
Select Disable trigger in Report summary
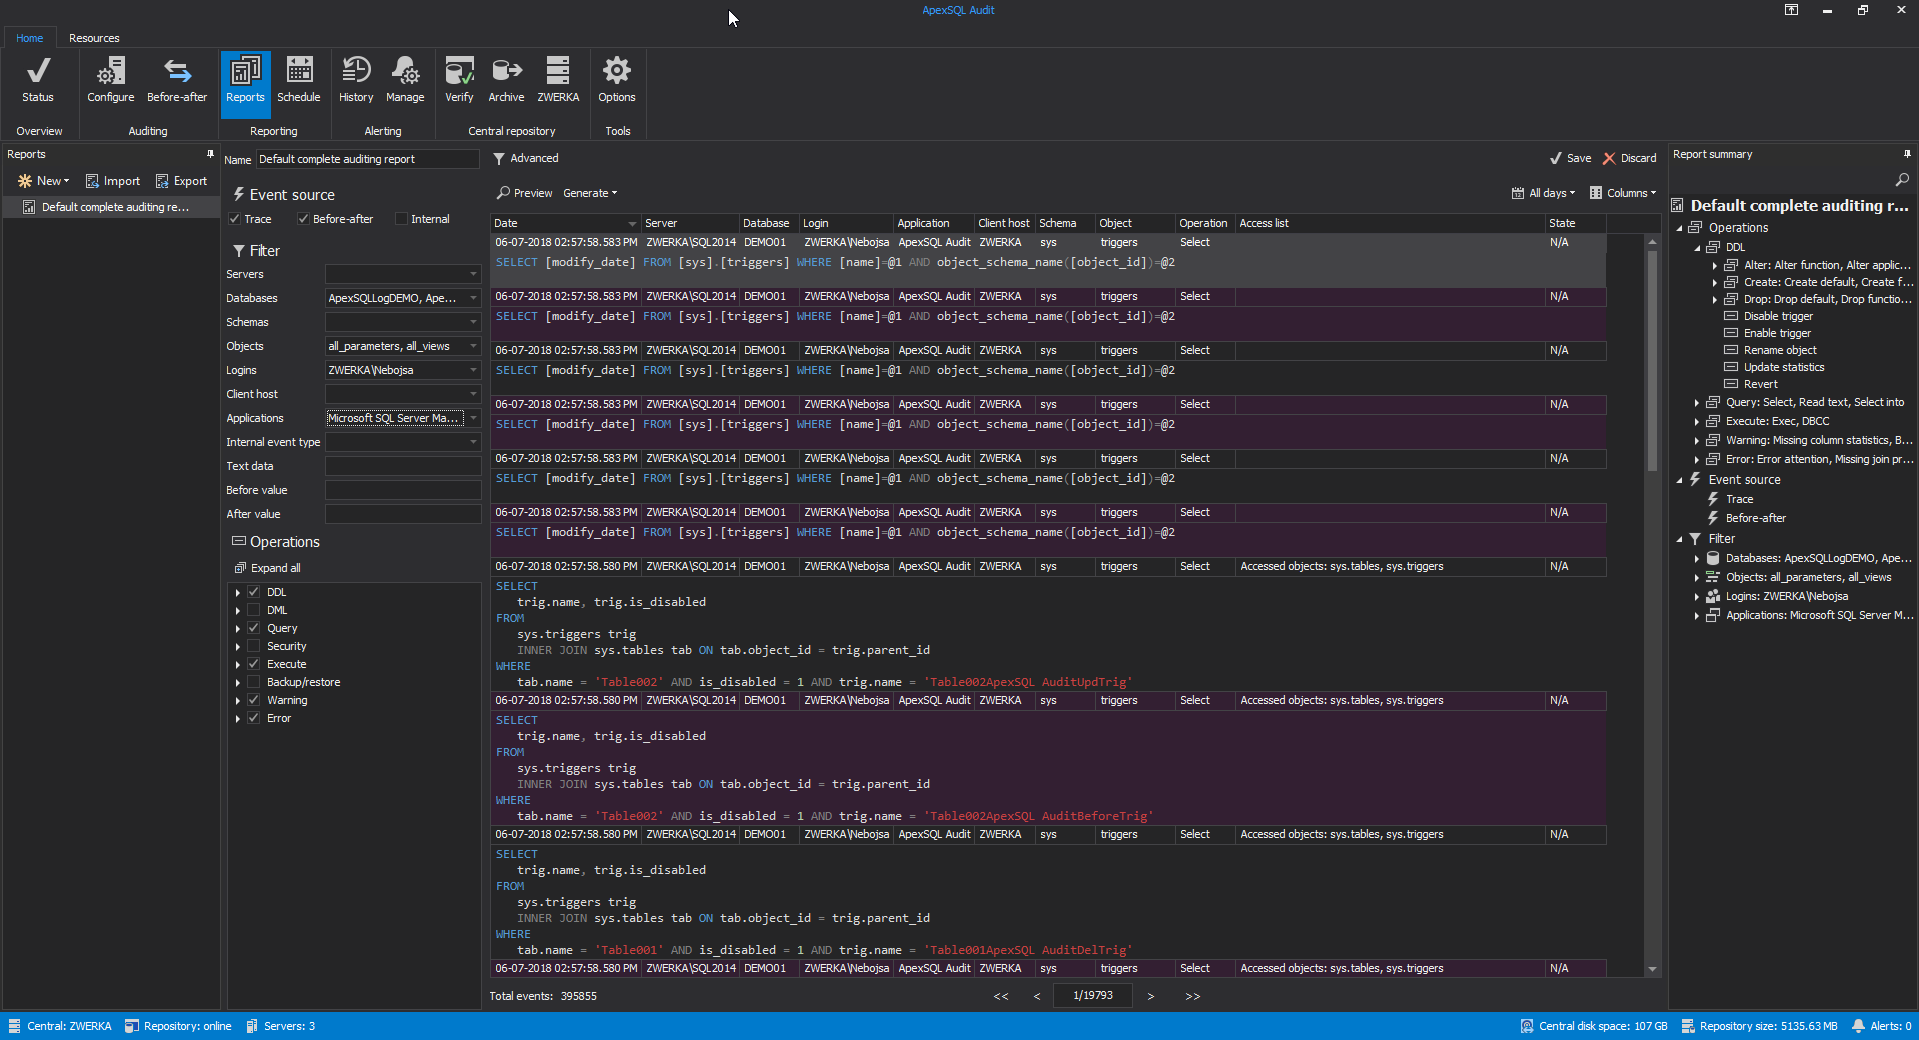pyautogui.click(x=1778, y=316)
